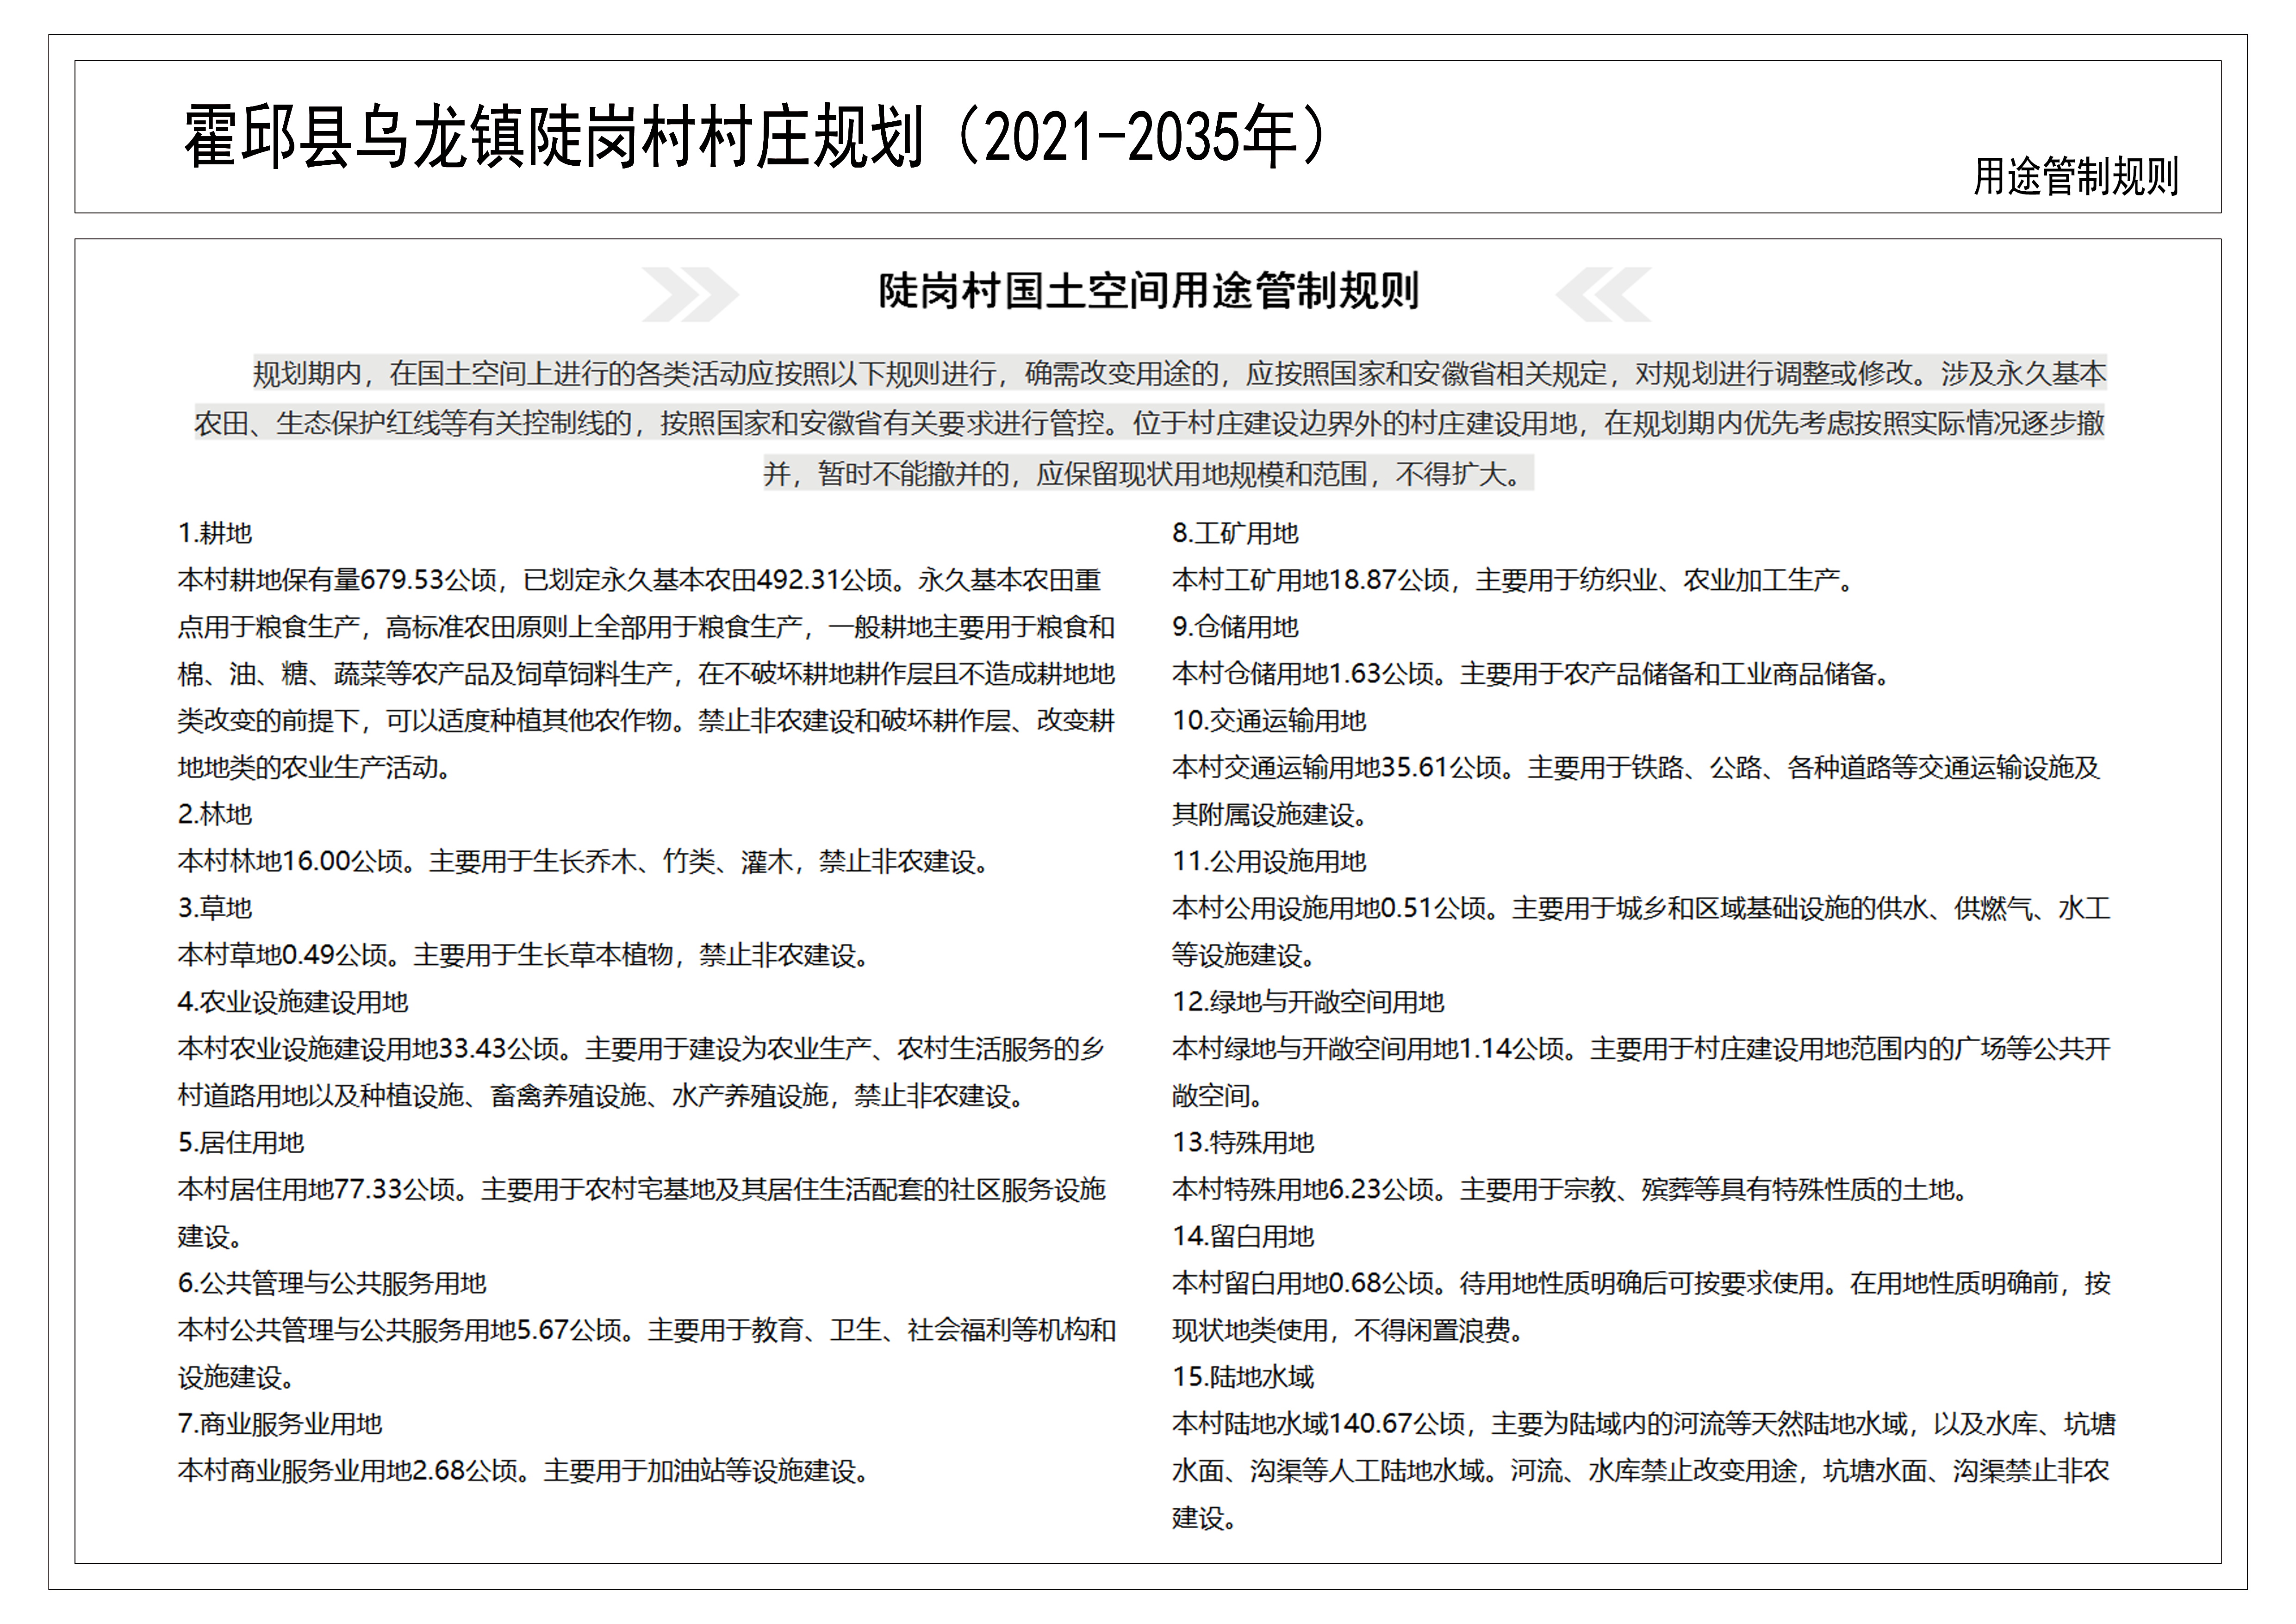Click the 15.陆地水域 section heading
The image size is (2296, 1624).
click(1243, 1377)
